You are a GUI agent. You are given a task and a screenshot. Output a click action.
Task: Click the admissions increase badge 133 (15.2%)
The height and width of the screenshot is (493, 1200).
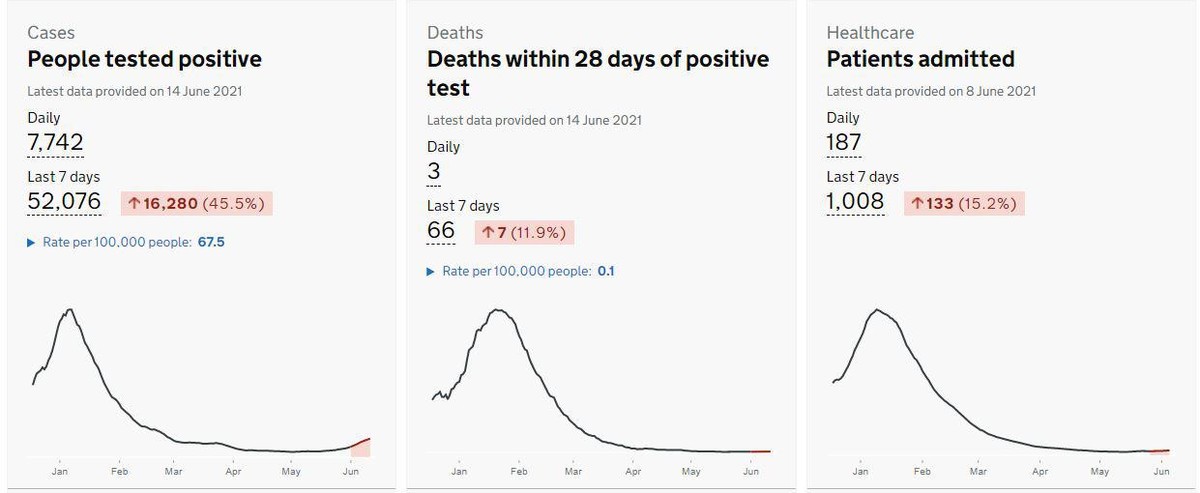pyautogui.click(x=965, y=203)
